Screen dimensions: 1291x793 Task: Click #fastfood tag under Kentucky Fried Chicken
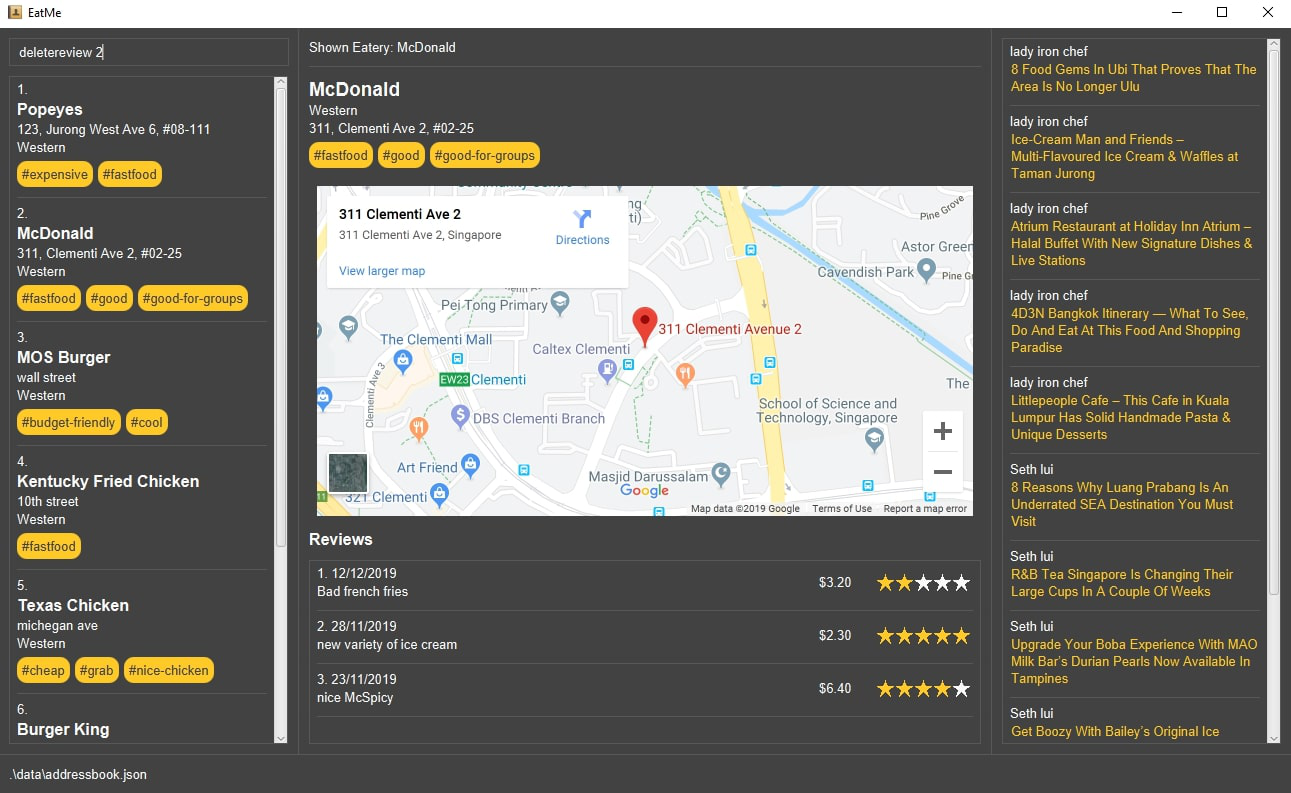(49, 546)
